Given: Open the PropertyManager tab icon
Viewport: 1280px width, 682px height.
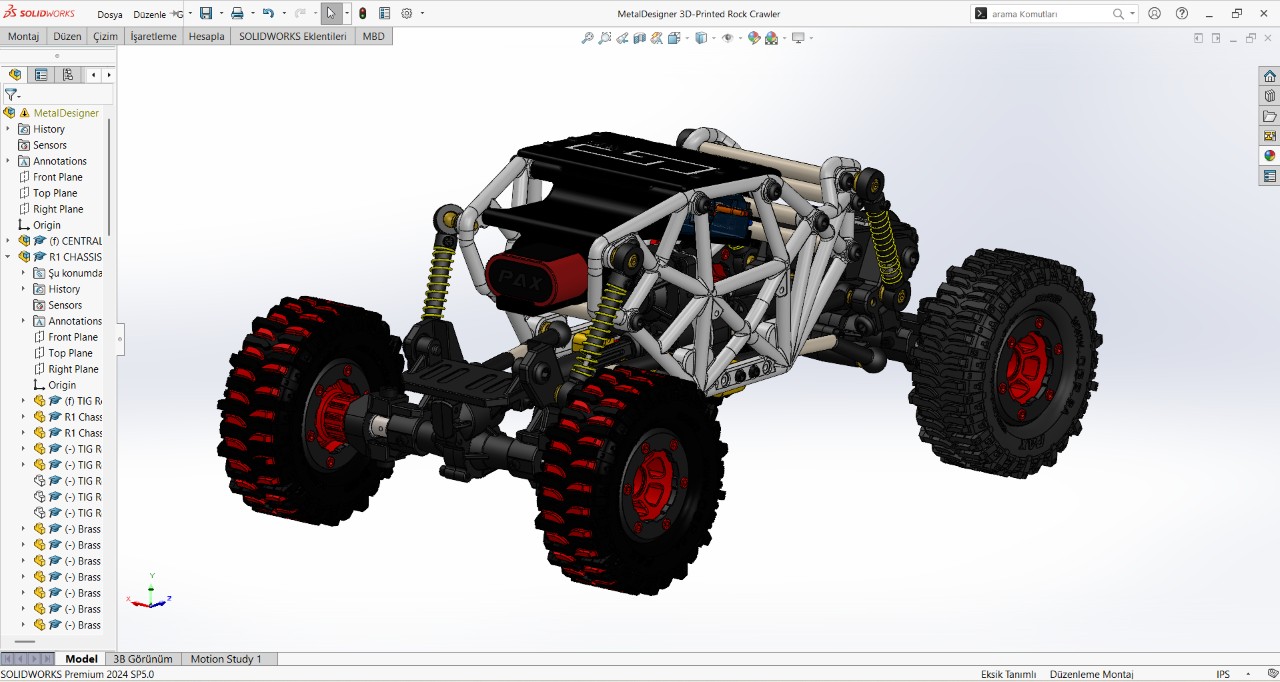Looking at the screenshot, I should pyautogui.click(x=41, y=75).
